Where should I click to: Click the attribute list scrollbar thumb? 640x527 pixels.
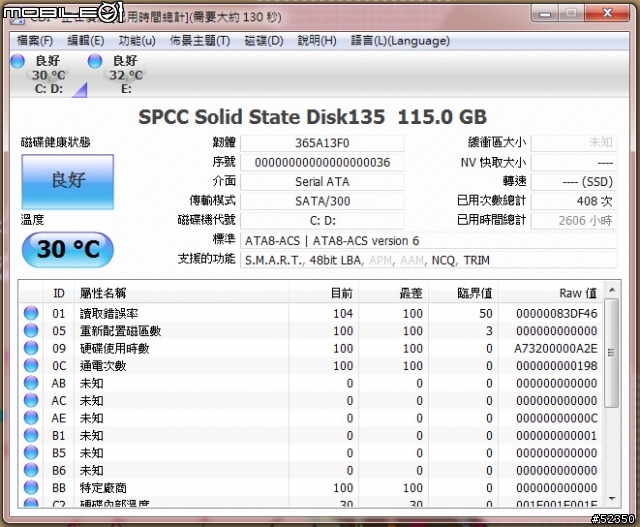click(x=611, y=353)
